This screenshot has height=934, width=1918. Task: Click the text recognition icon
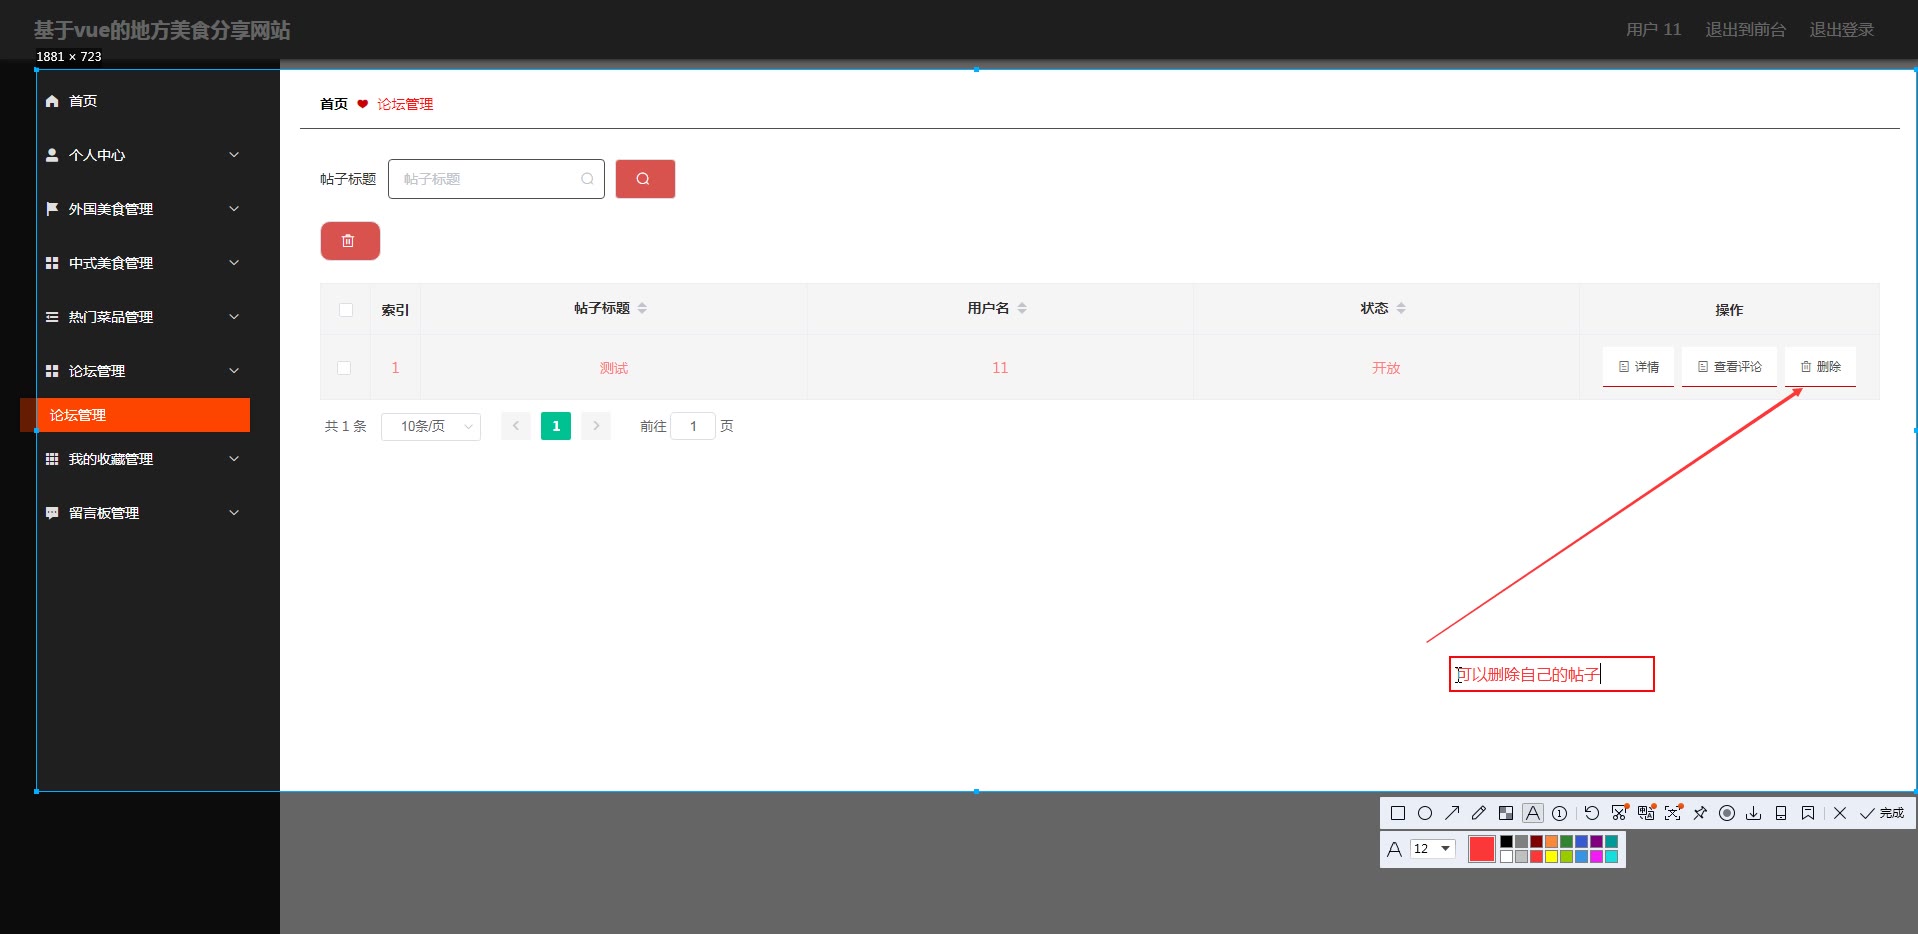(x=1673, y=812)
